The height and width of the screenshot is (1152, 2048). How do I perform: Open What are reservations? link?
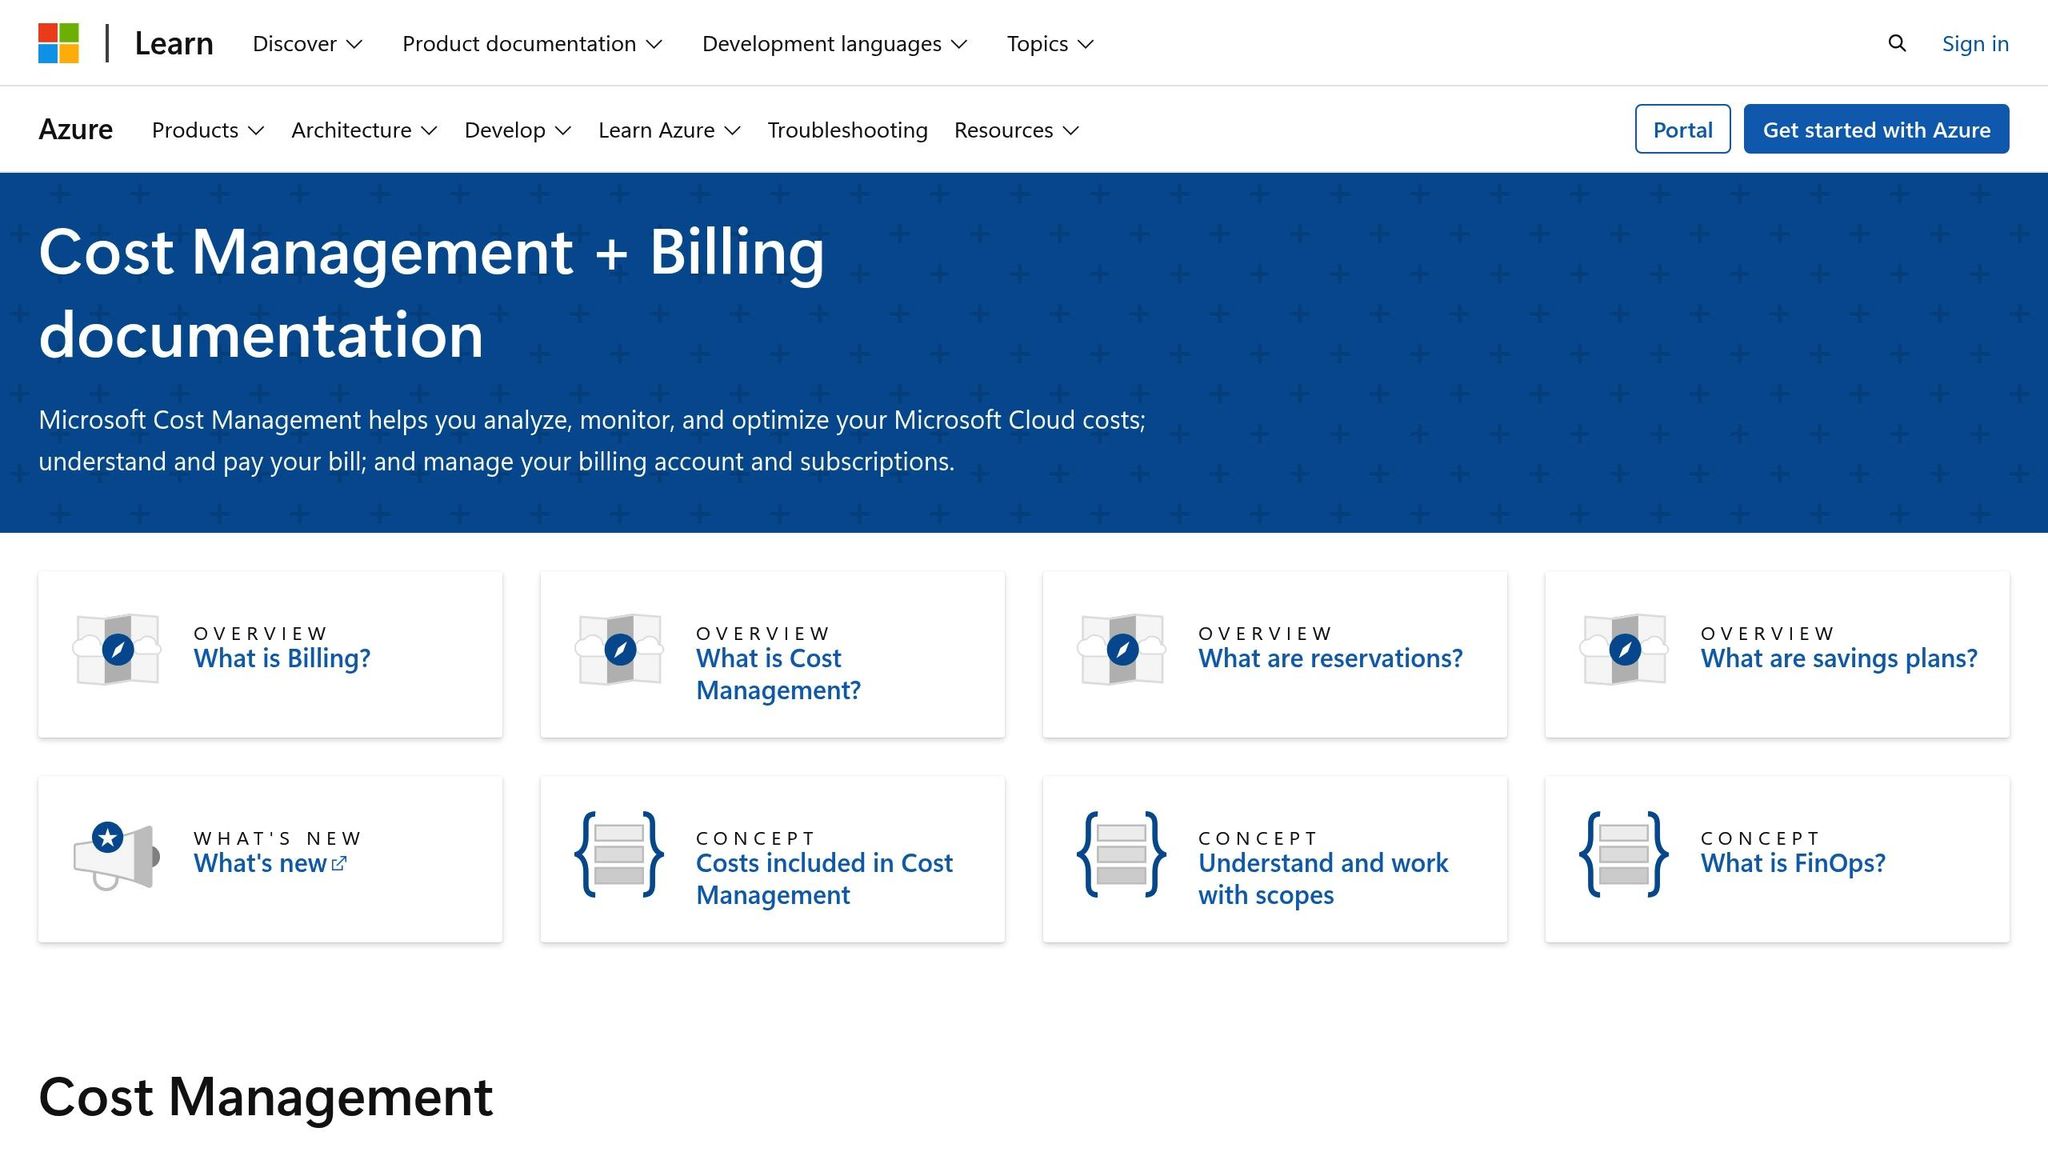(1330, 658)
